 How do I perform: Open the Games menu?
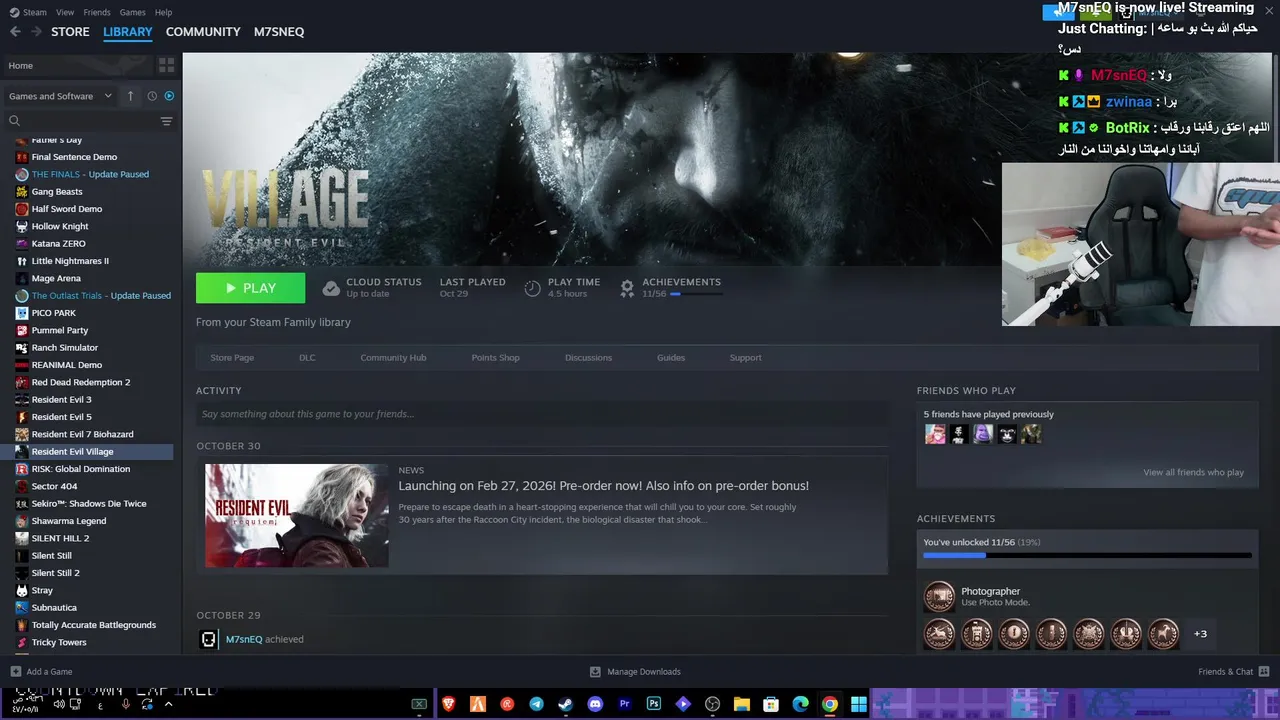click(132, 12)
